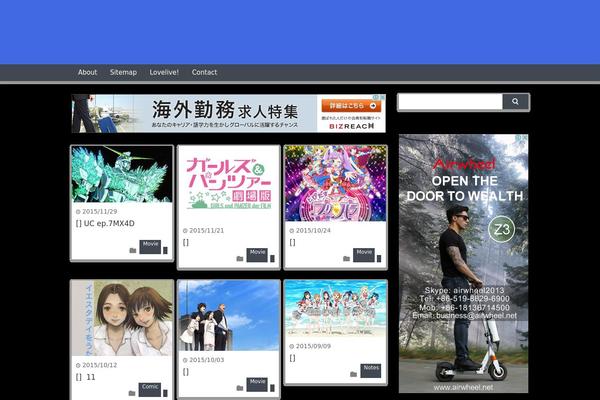Click Comic tag on 2015/10/12 post
The width and height of the screenshot is (600, 400).
pos(150,390)
